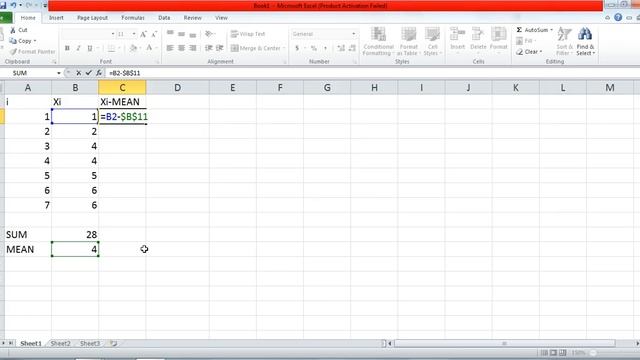Screen dimensions: 640x360
Task: Click Merge & Center button
Action: tap(256, 48)
